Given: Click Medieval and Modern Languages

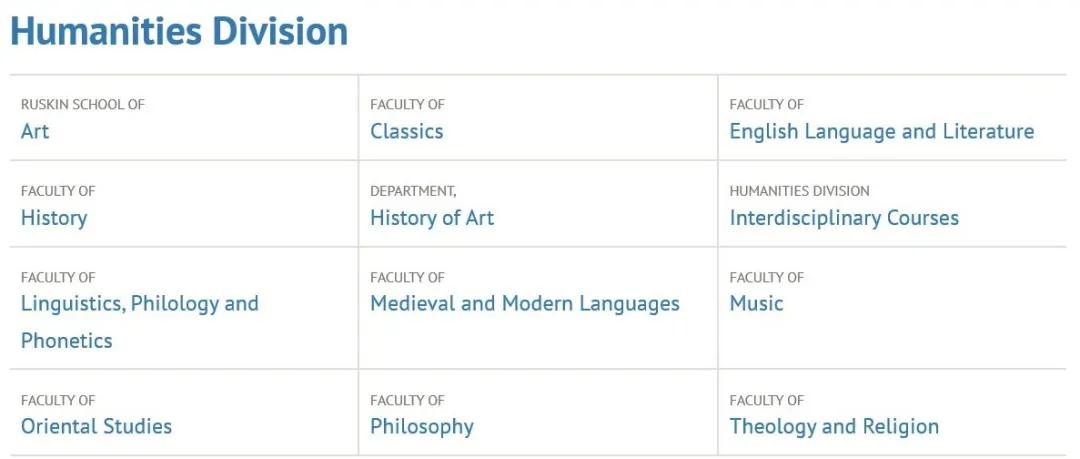Looking at the screenshot, I should pos(524,304).
